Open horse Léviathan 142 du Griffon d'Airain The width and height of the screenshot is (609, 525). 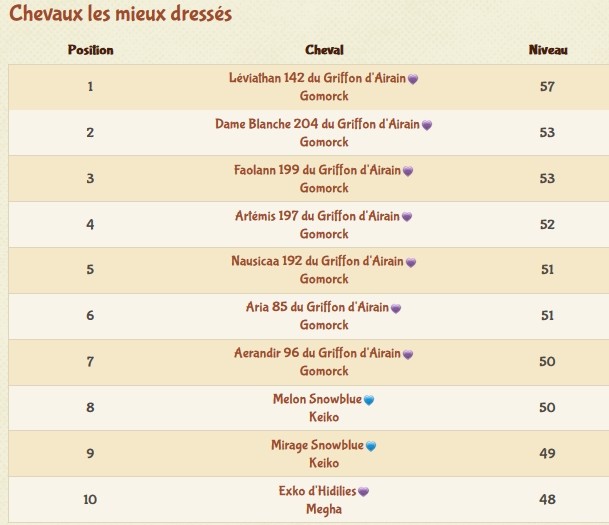pos(317,78)
